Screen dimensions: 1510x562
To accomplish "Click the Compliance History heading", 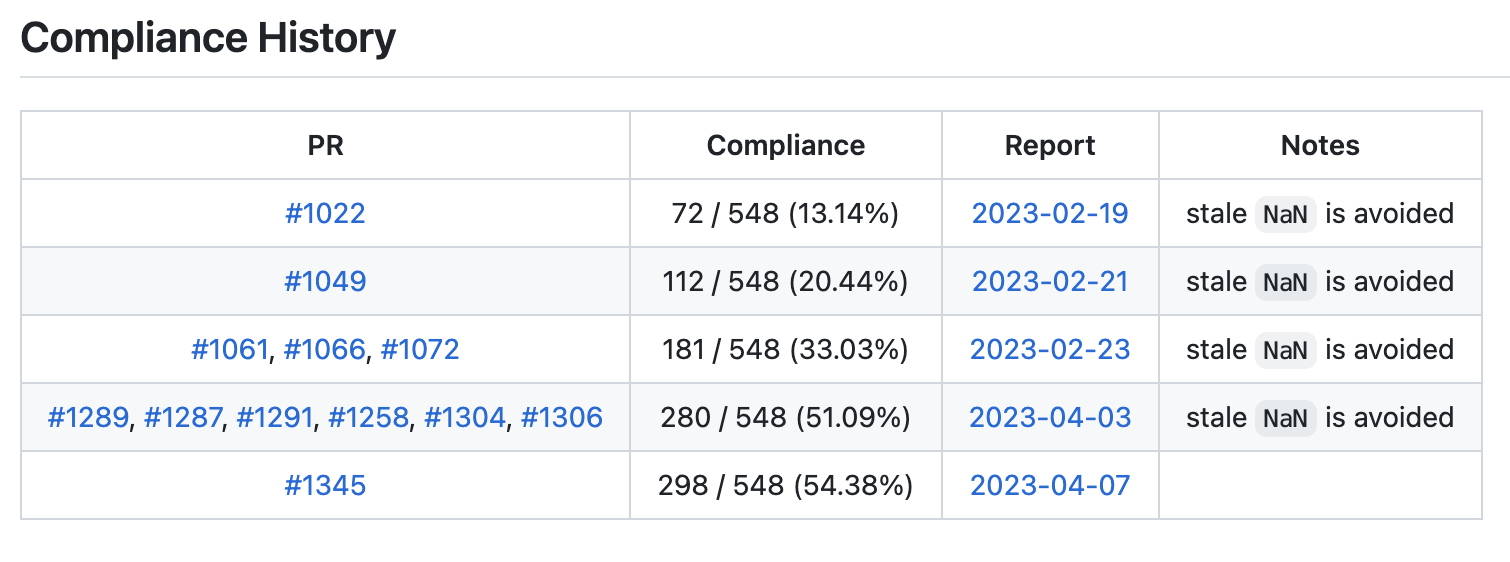I will click(x=208, y=39).
